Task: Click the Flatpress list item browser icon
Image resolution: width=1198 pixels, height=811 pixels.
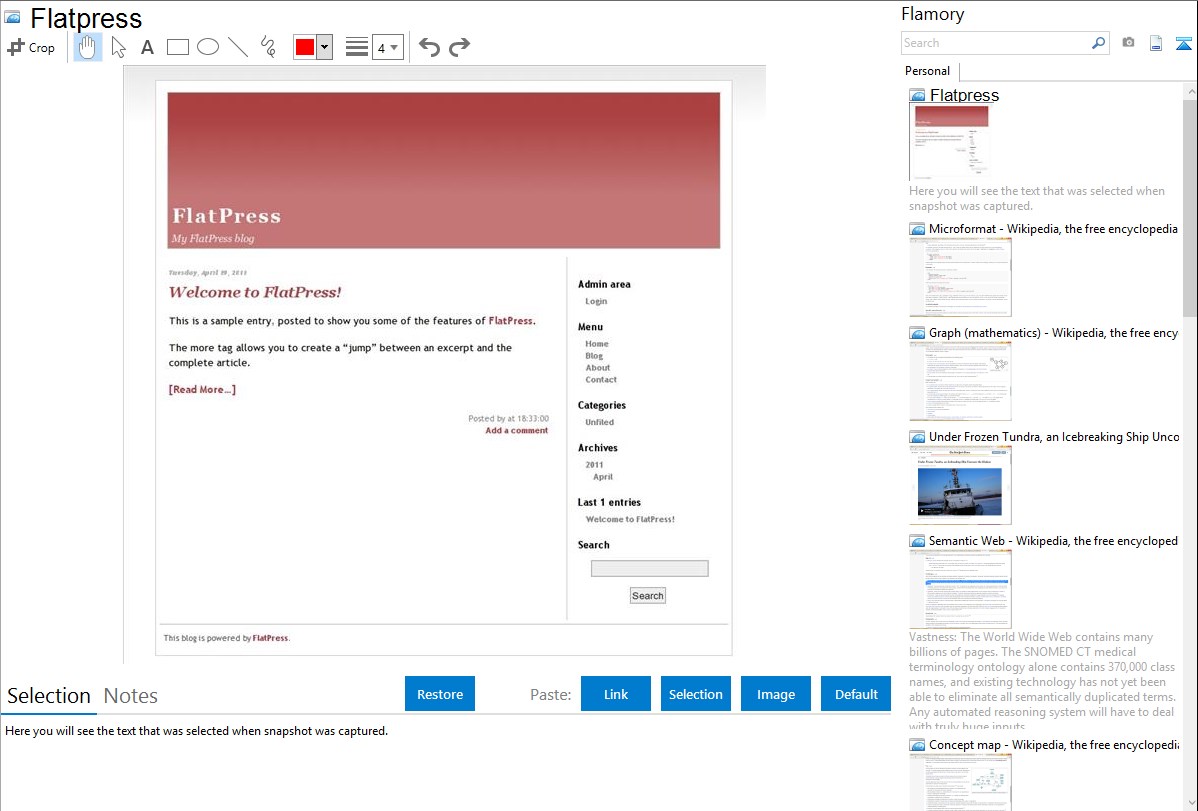Action: tap(917, 96)
